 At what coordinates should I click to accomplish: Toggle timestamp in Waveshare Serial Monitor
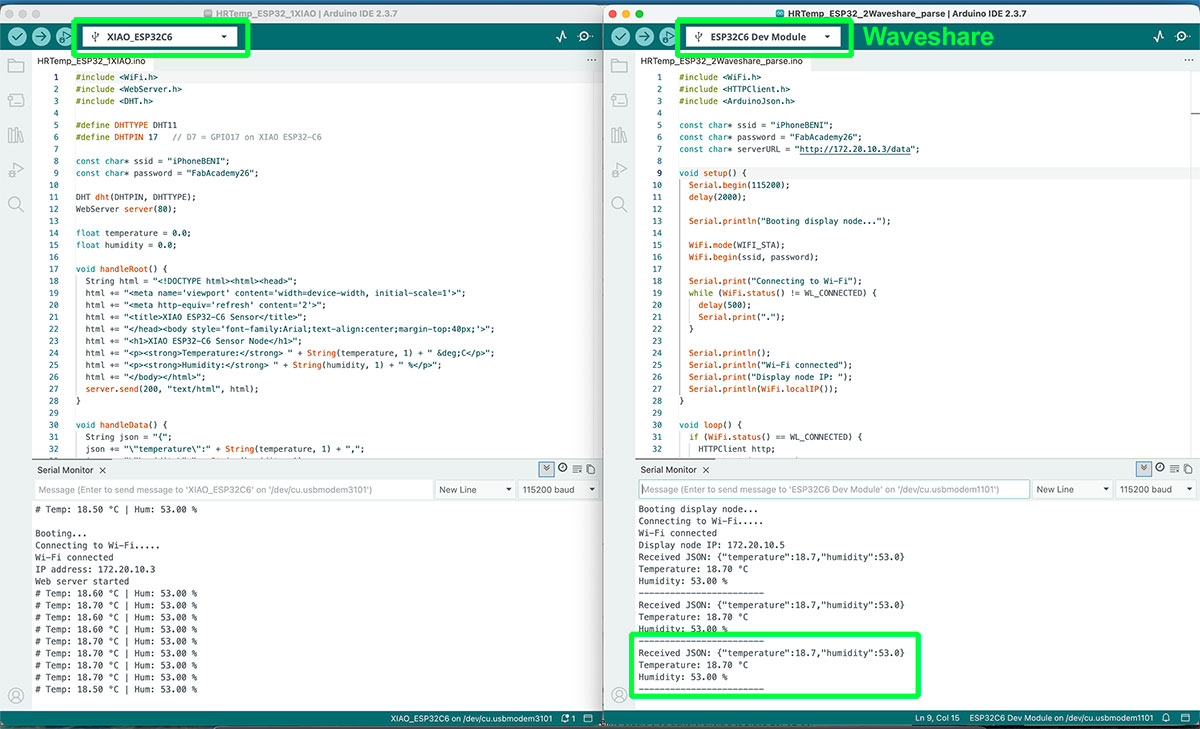pos(1160,468)
